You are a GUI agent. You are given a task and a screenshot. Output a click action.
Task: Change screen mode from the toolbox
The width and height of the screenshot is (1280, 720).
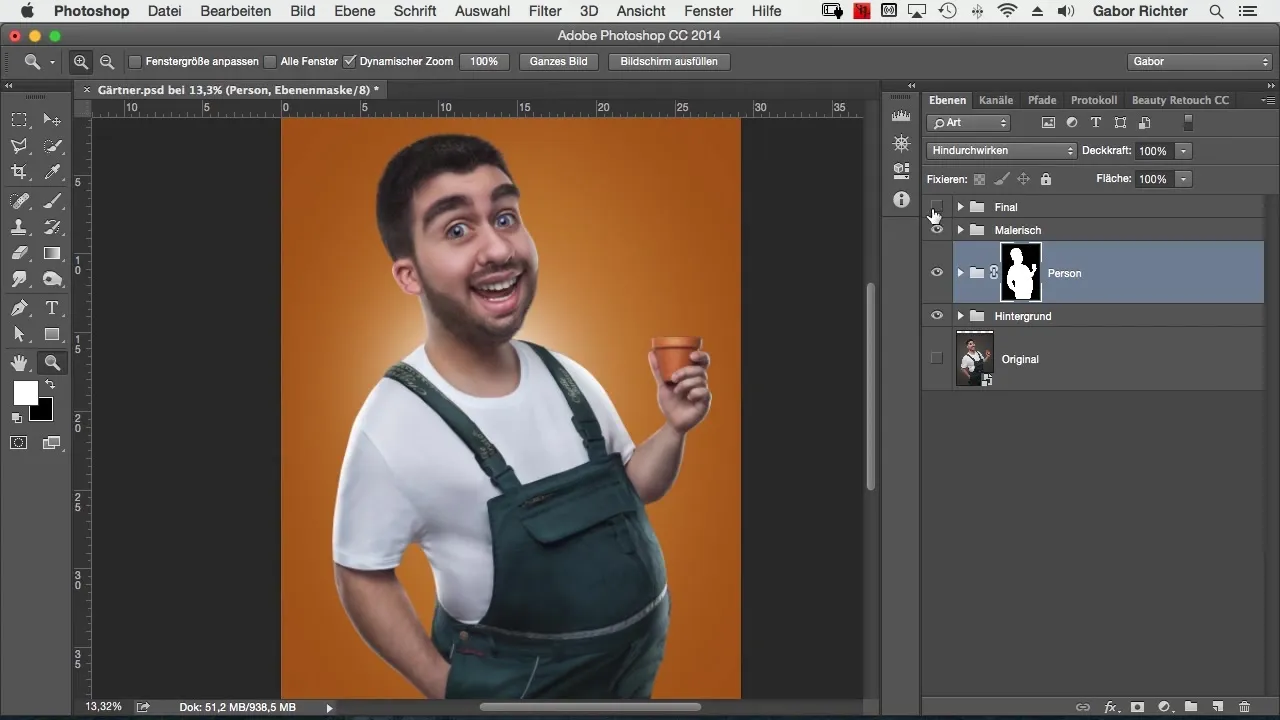pos(52,443)
